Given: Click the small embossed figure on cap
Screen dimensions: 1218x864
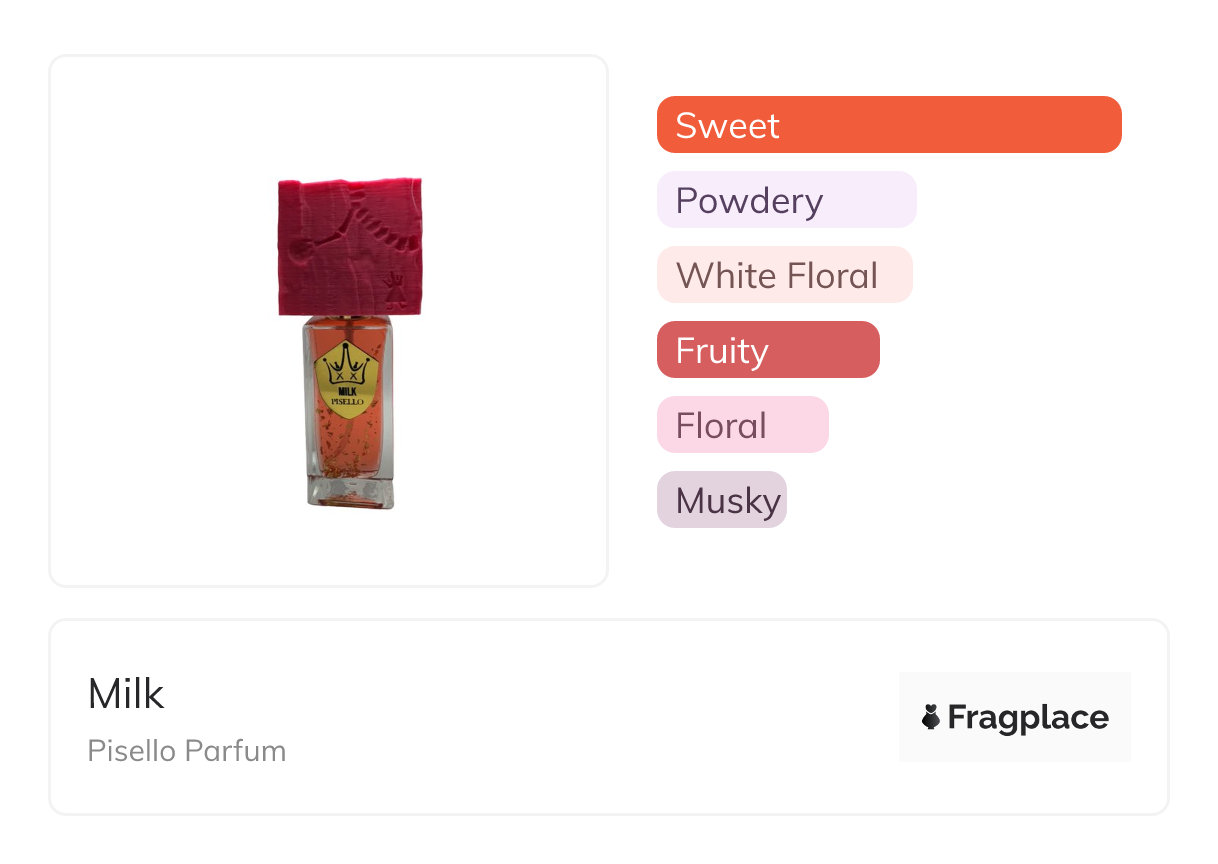Looking at the screenshot, I should coord(394,290).
